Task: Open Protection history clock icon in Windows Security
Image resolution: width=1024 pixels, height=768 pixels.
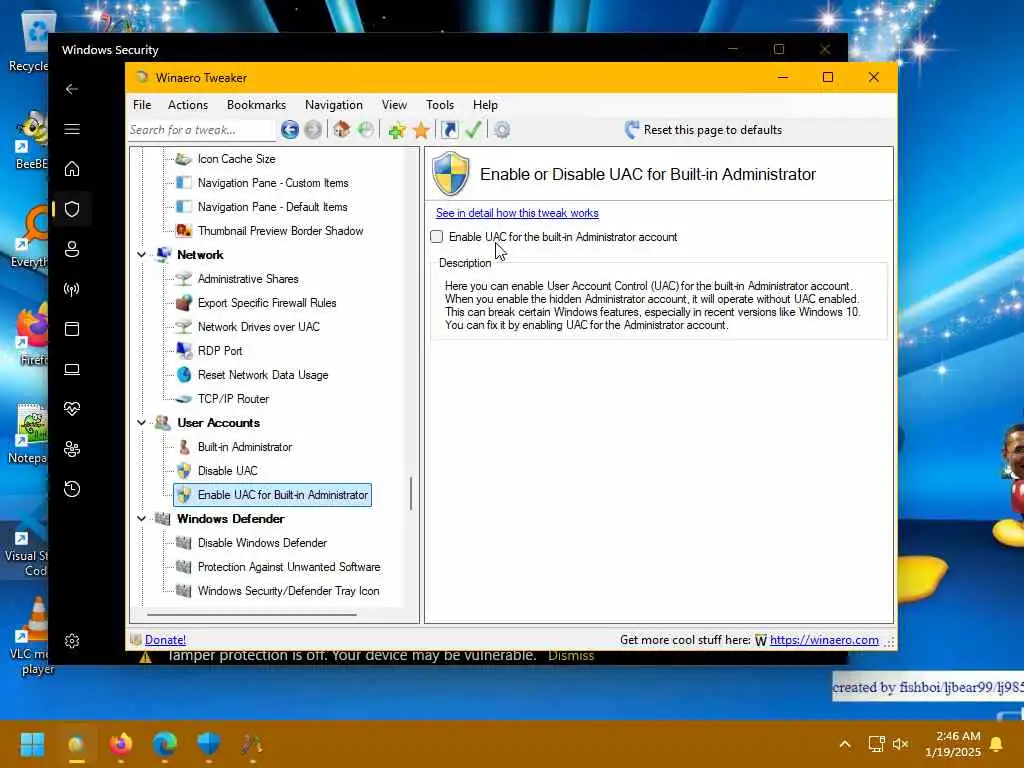Action: click(x=72, y=488)
